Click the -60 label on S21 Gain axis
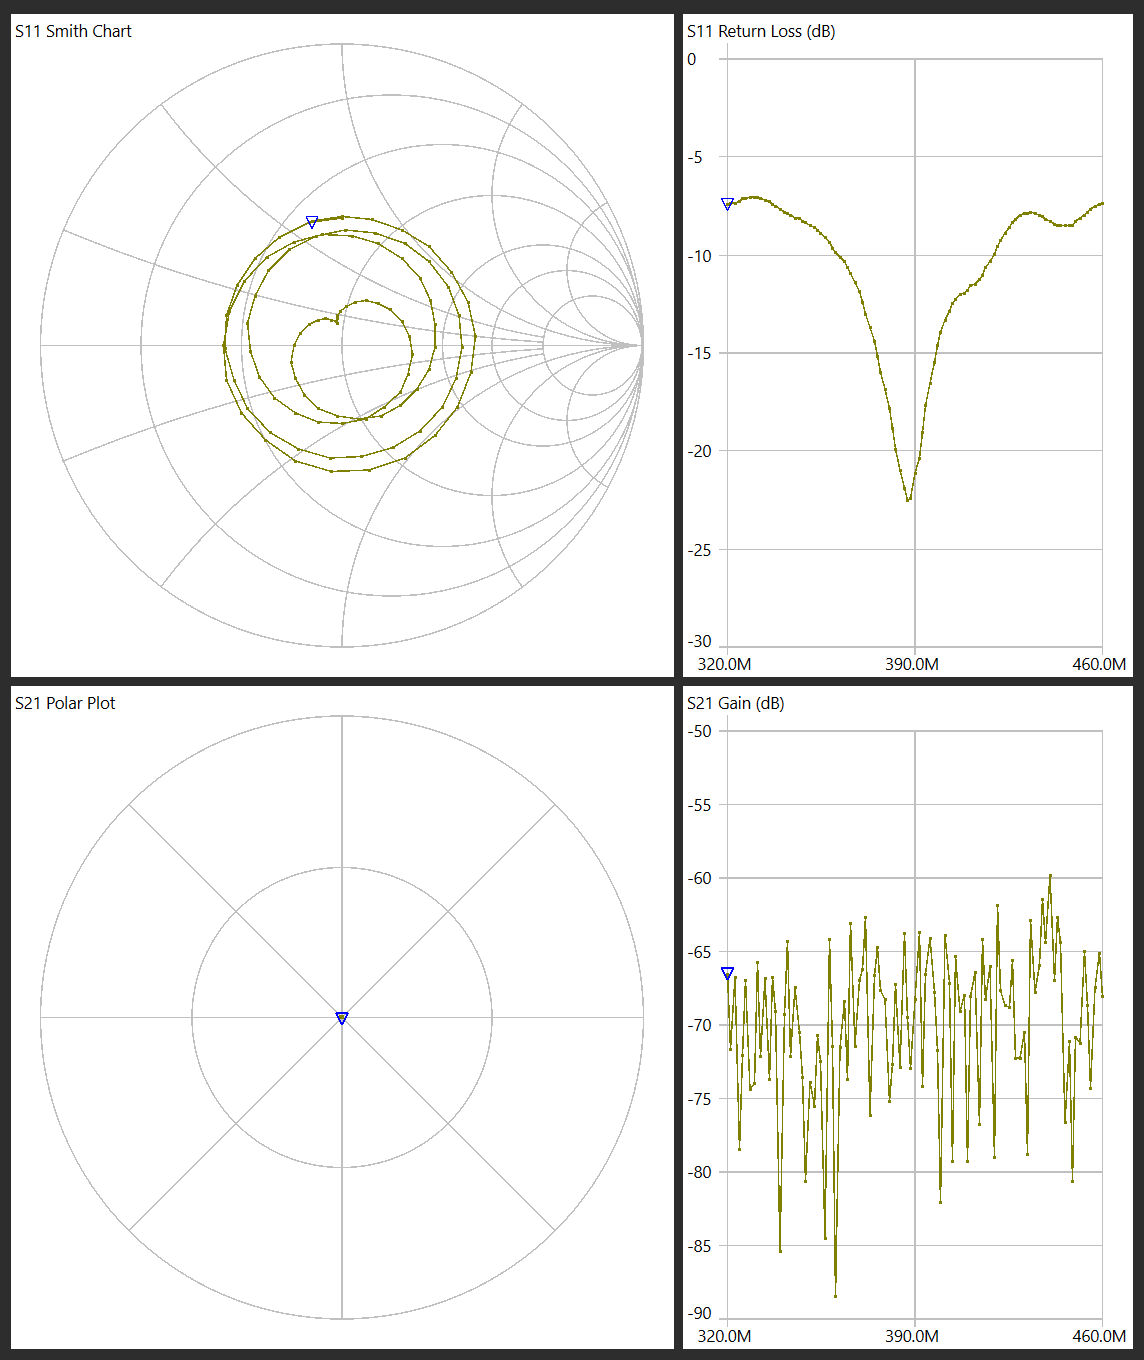 coord(698,878)
